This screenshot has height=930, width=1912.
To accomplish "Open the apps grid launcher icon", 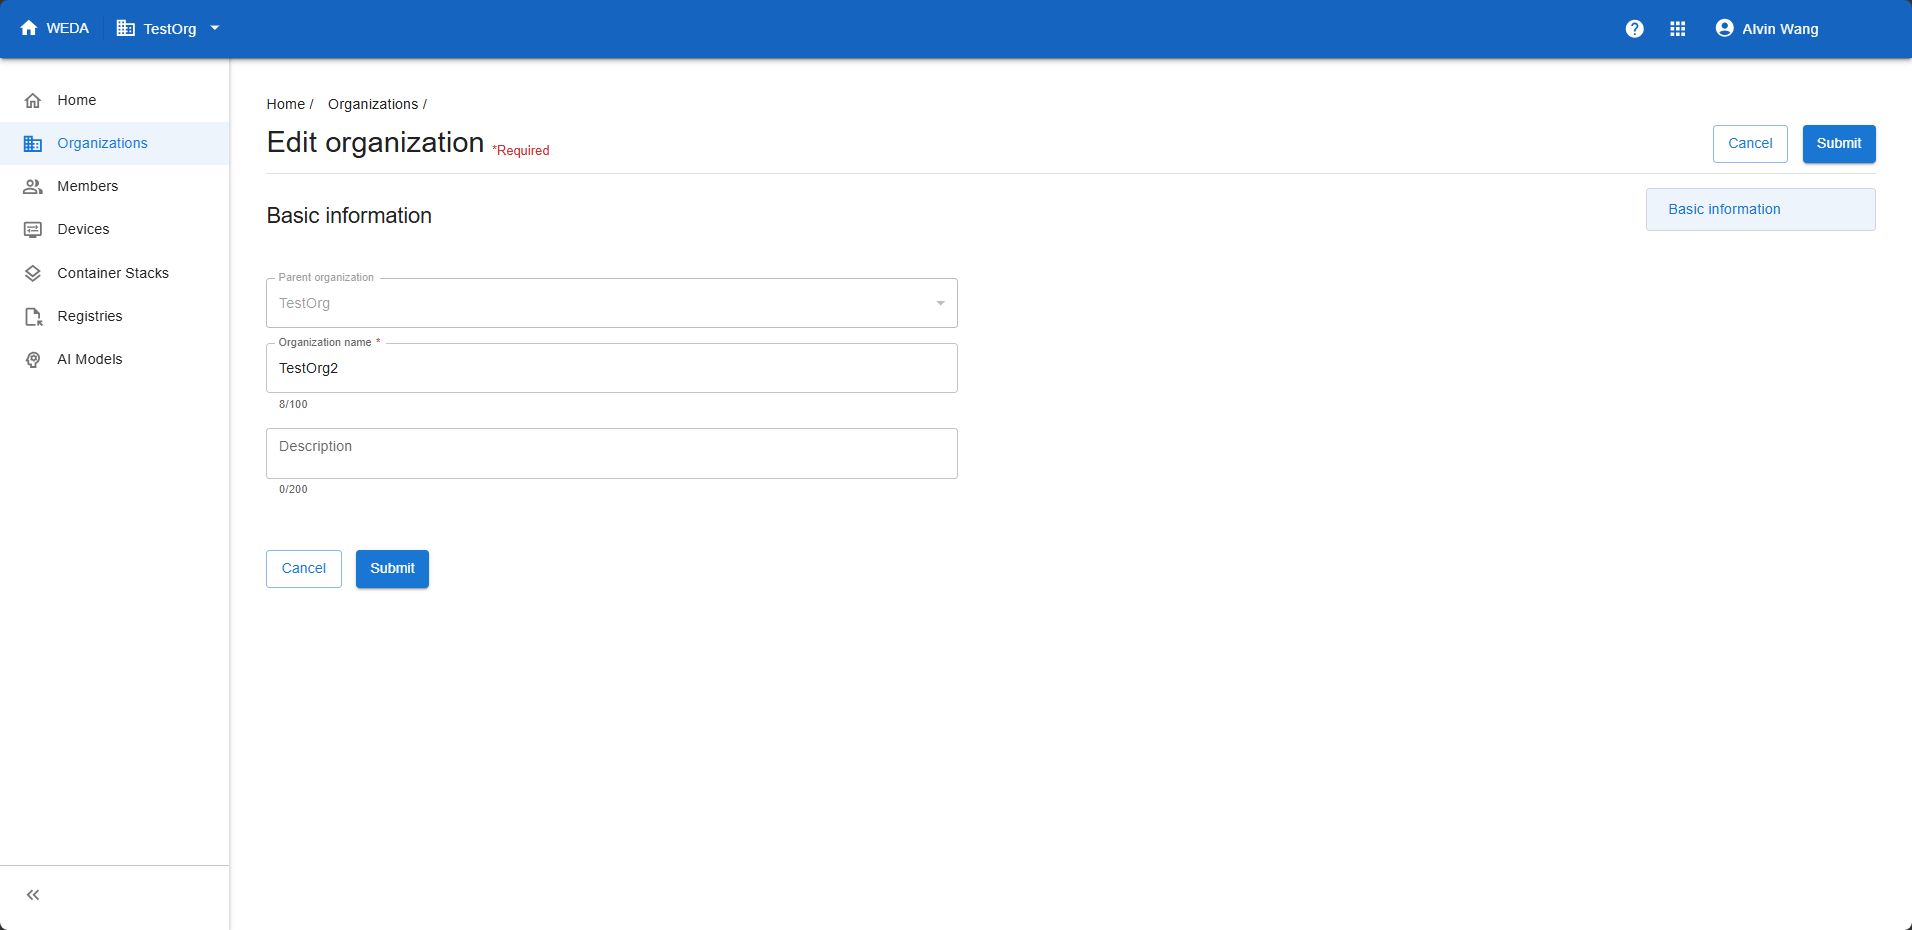I will pyautogui.click(x=1678, y=29).
